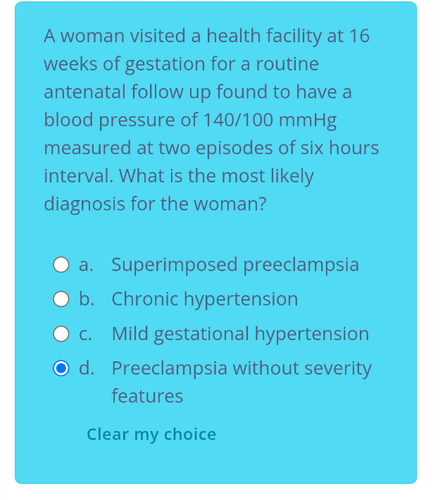Click the word antenatal in question
This screenshot has height=500, width=445.
click(85, 92)
